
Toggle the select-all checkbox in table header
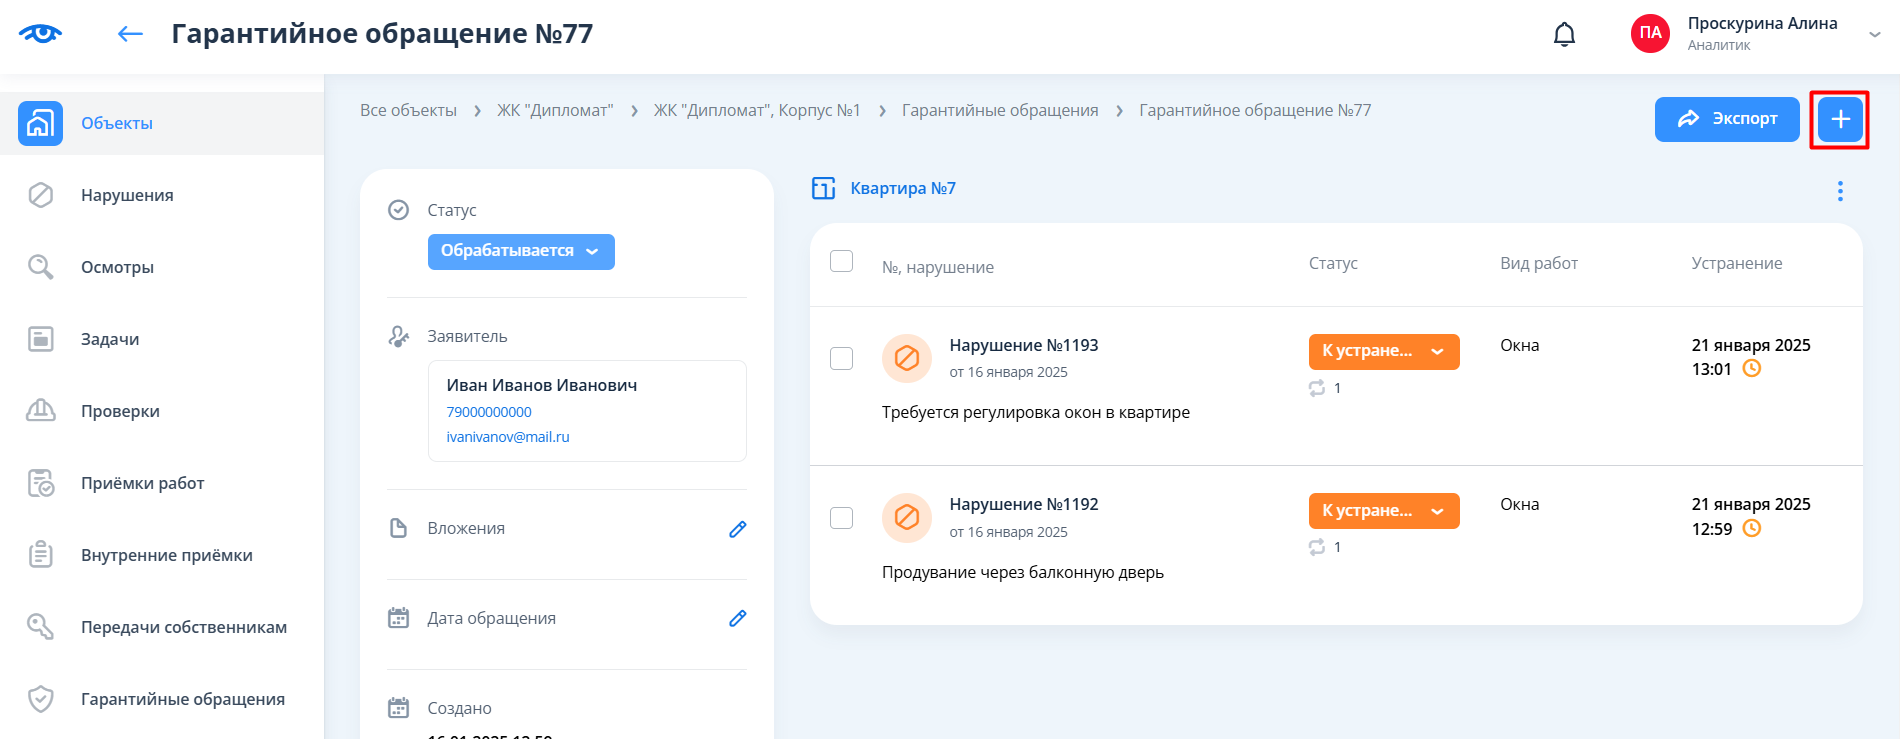click(x=842, y=261)
